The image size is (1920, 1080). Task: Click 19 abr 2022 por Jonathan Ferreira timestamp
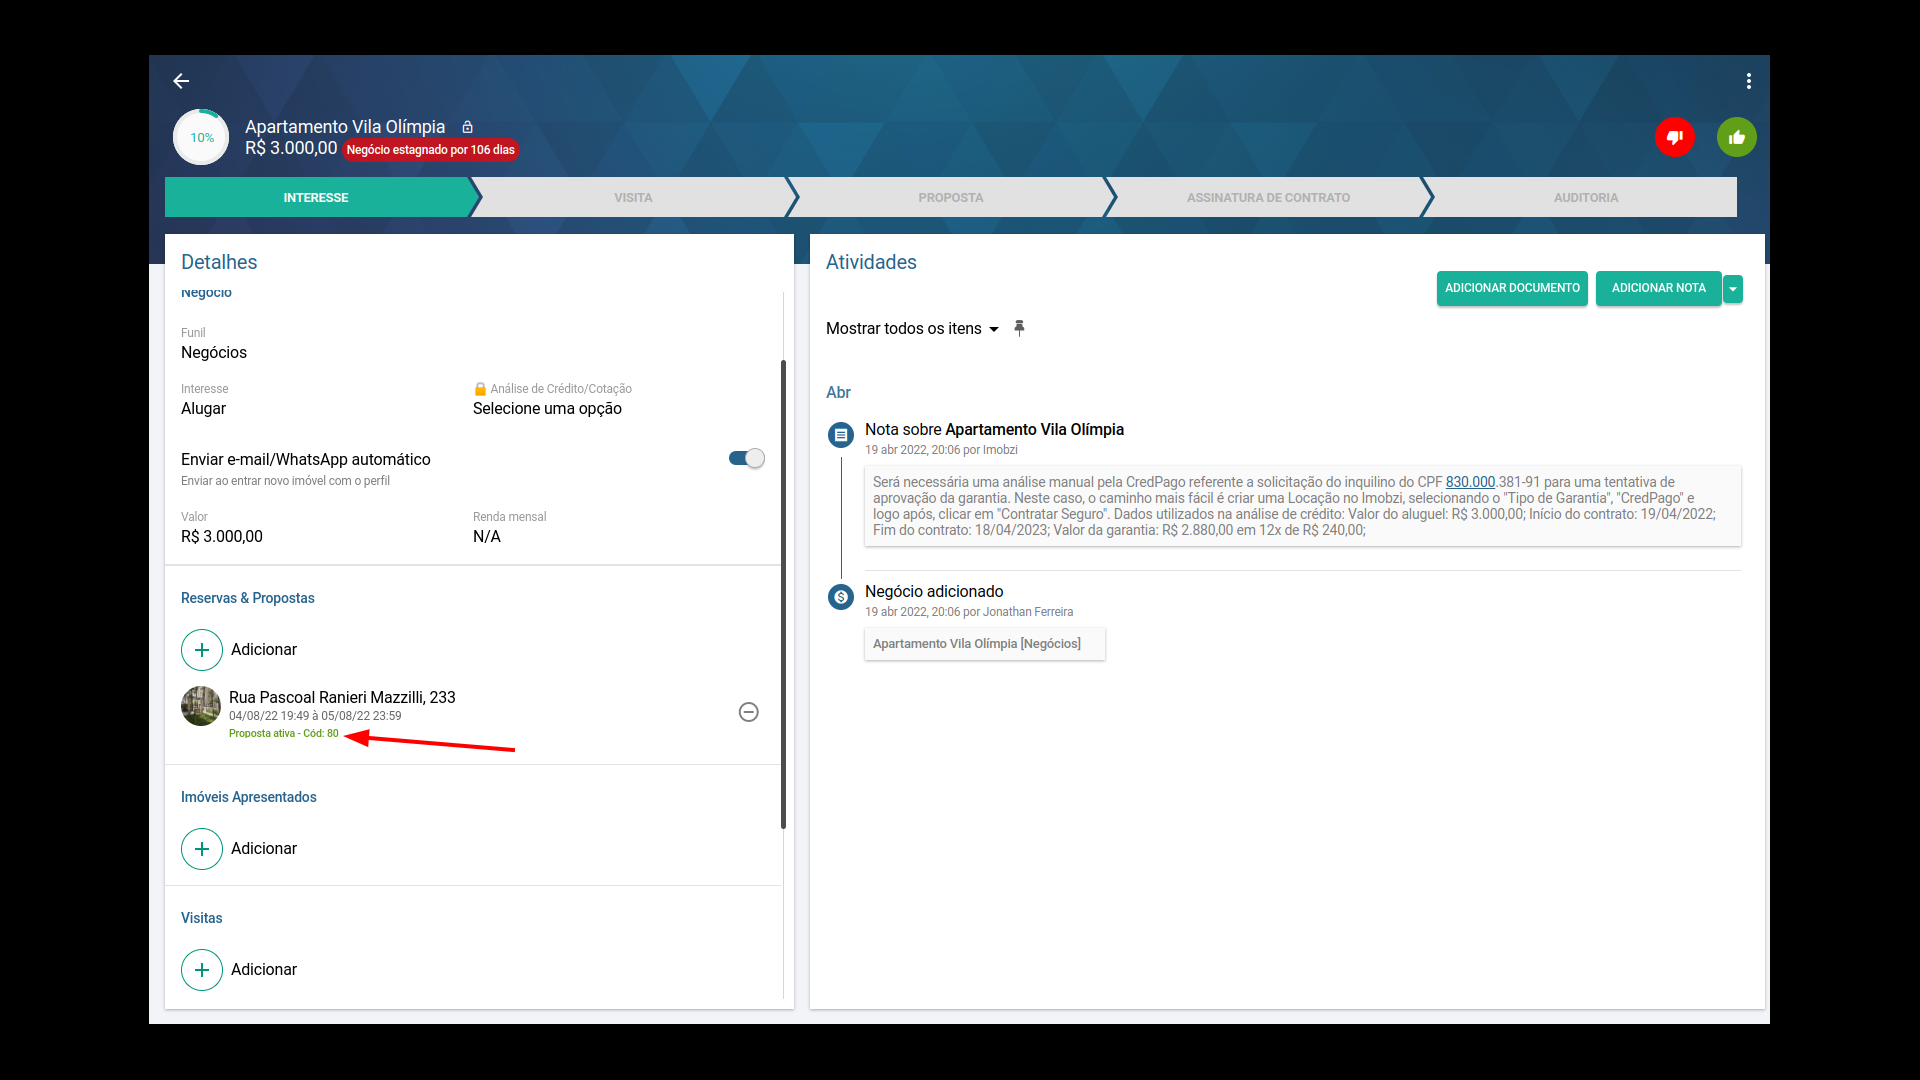pos(969,612)
